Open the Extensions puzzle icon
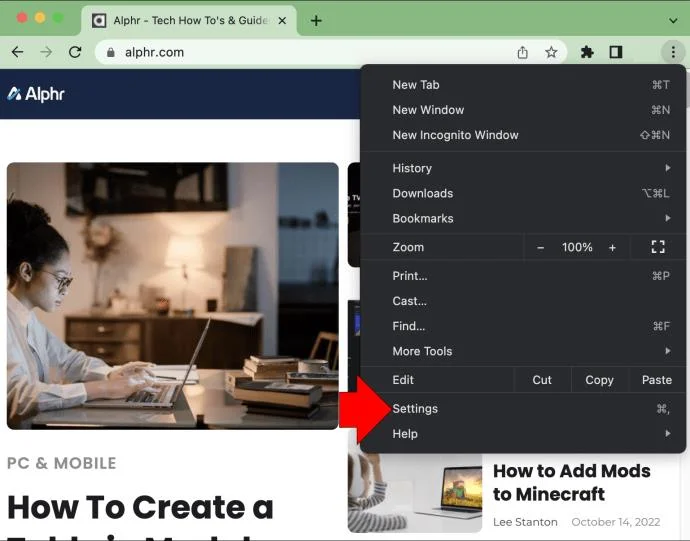Image resolution: width=690 pixels, height=541 pixels. coord(587,52)
